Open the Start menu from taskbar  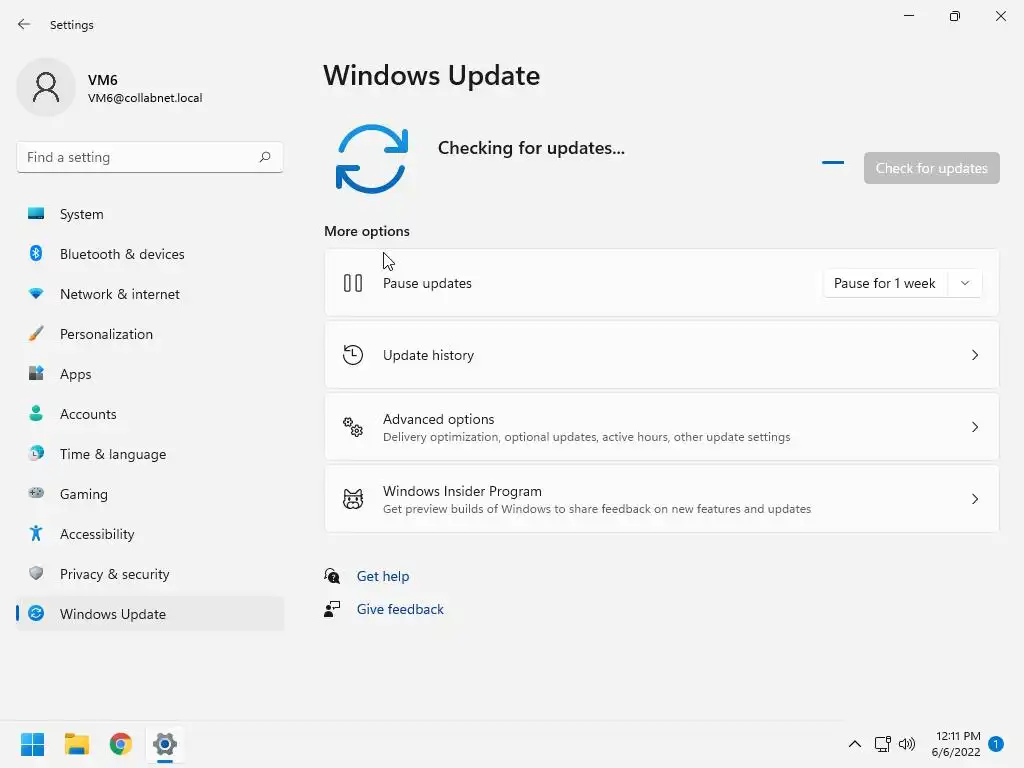33,744
